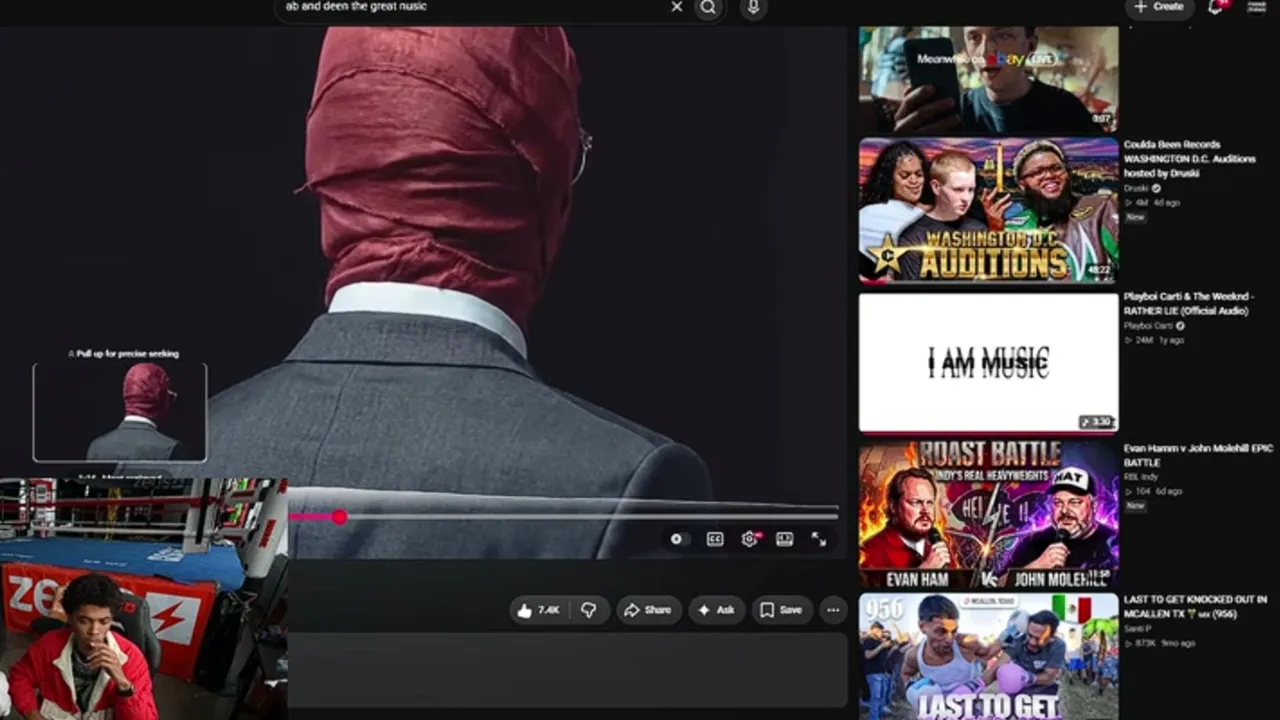Open the notifications bell
This screenshot has height=720, width=1280.
point(1216,7)
